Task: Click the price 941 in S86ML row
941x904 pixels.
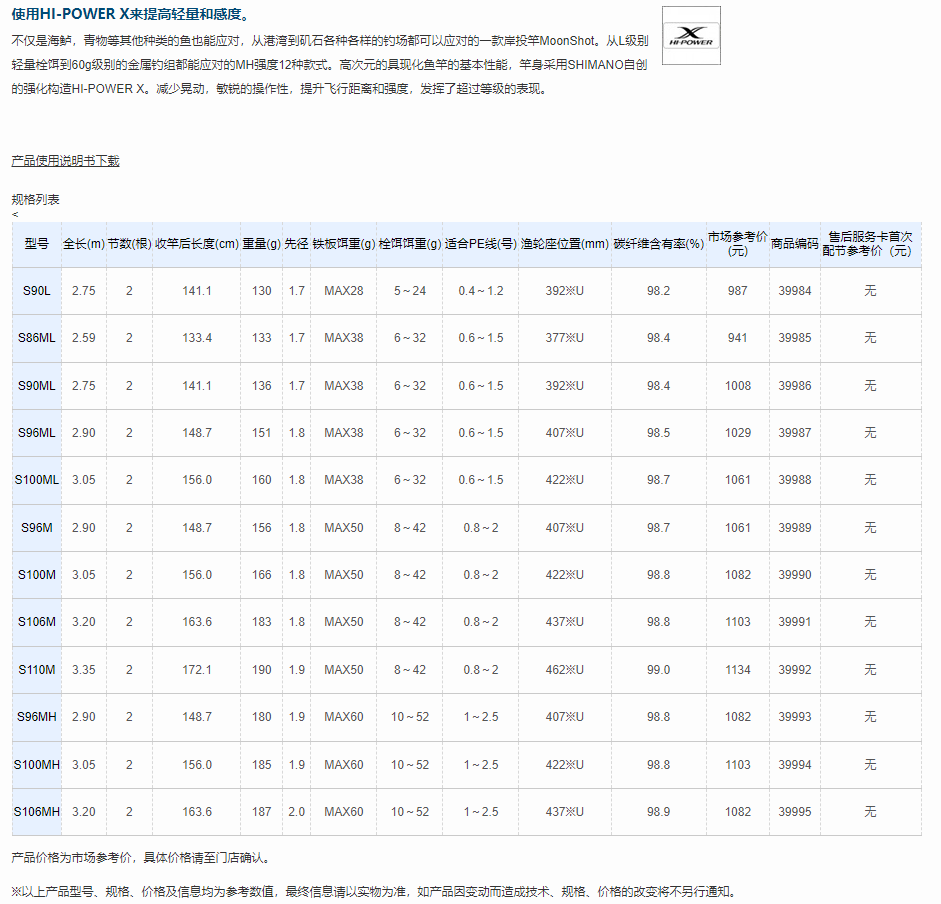Action: [x=738, y=338]
